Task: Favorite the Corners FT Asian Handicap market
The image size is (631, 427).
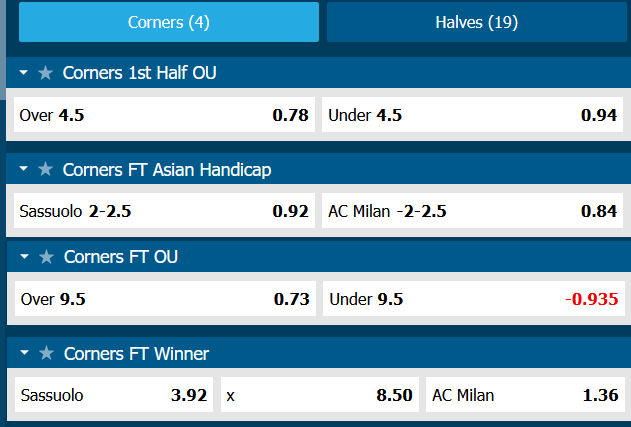Action: click(45, 170)
